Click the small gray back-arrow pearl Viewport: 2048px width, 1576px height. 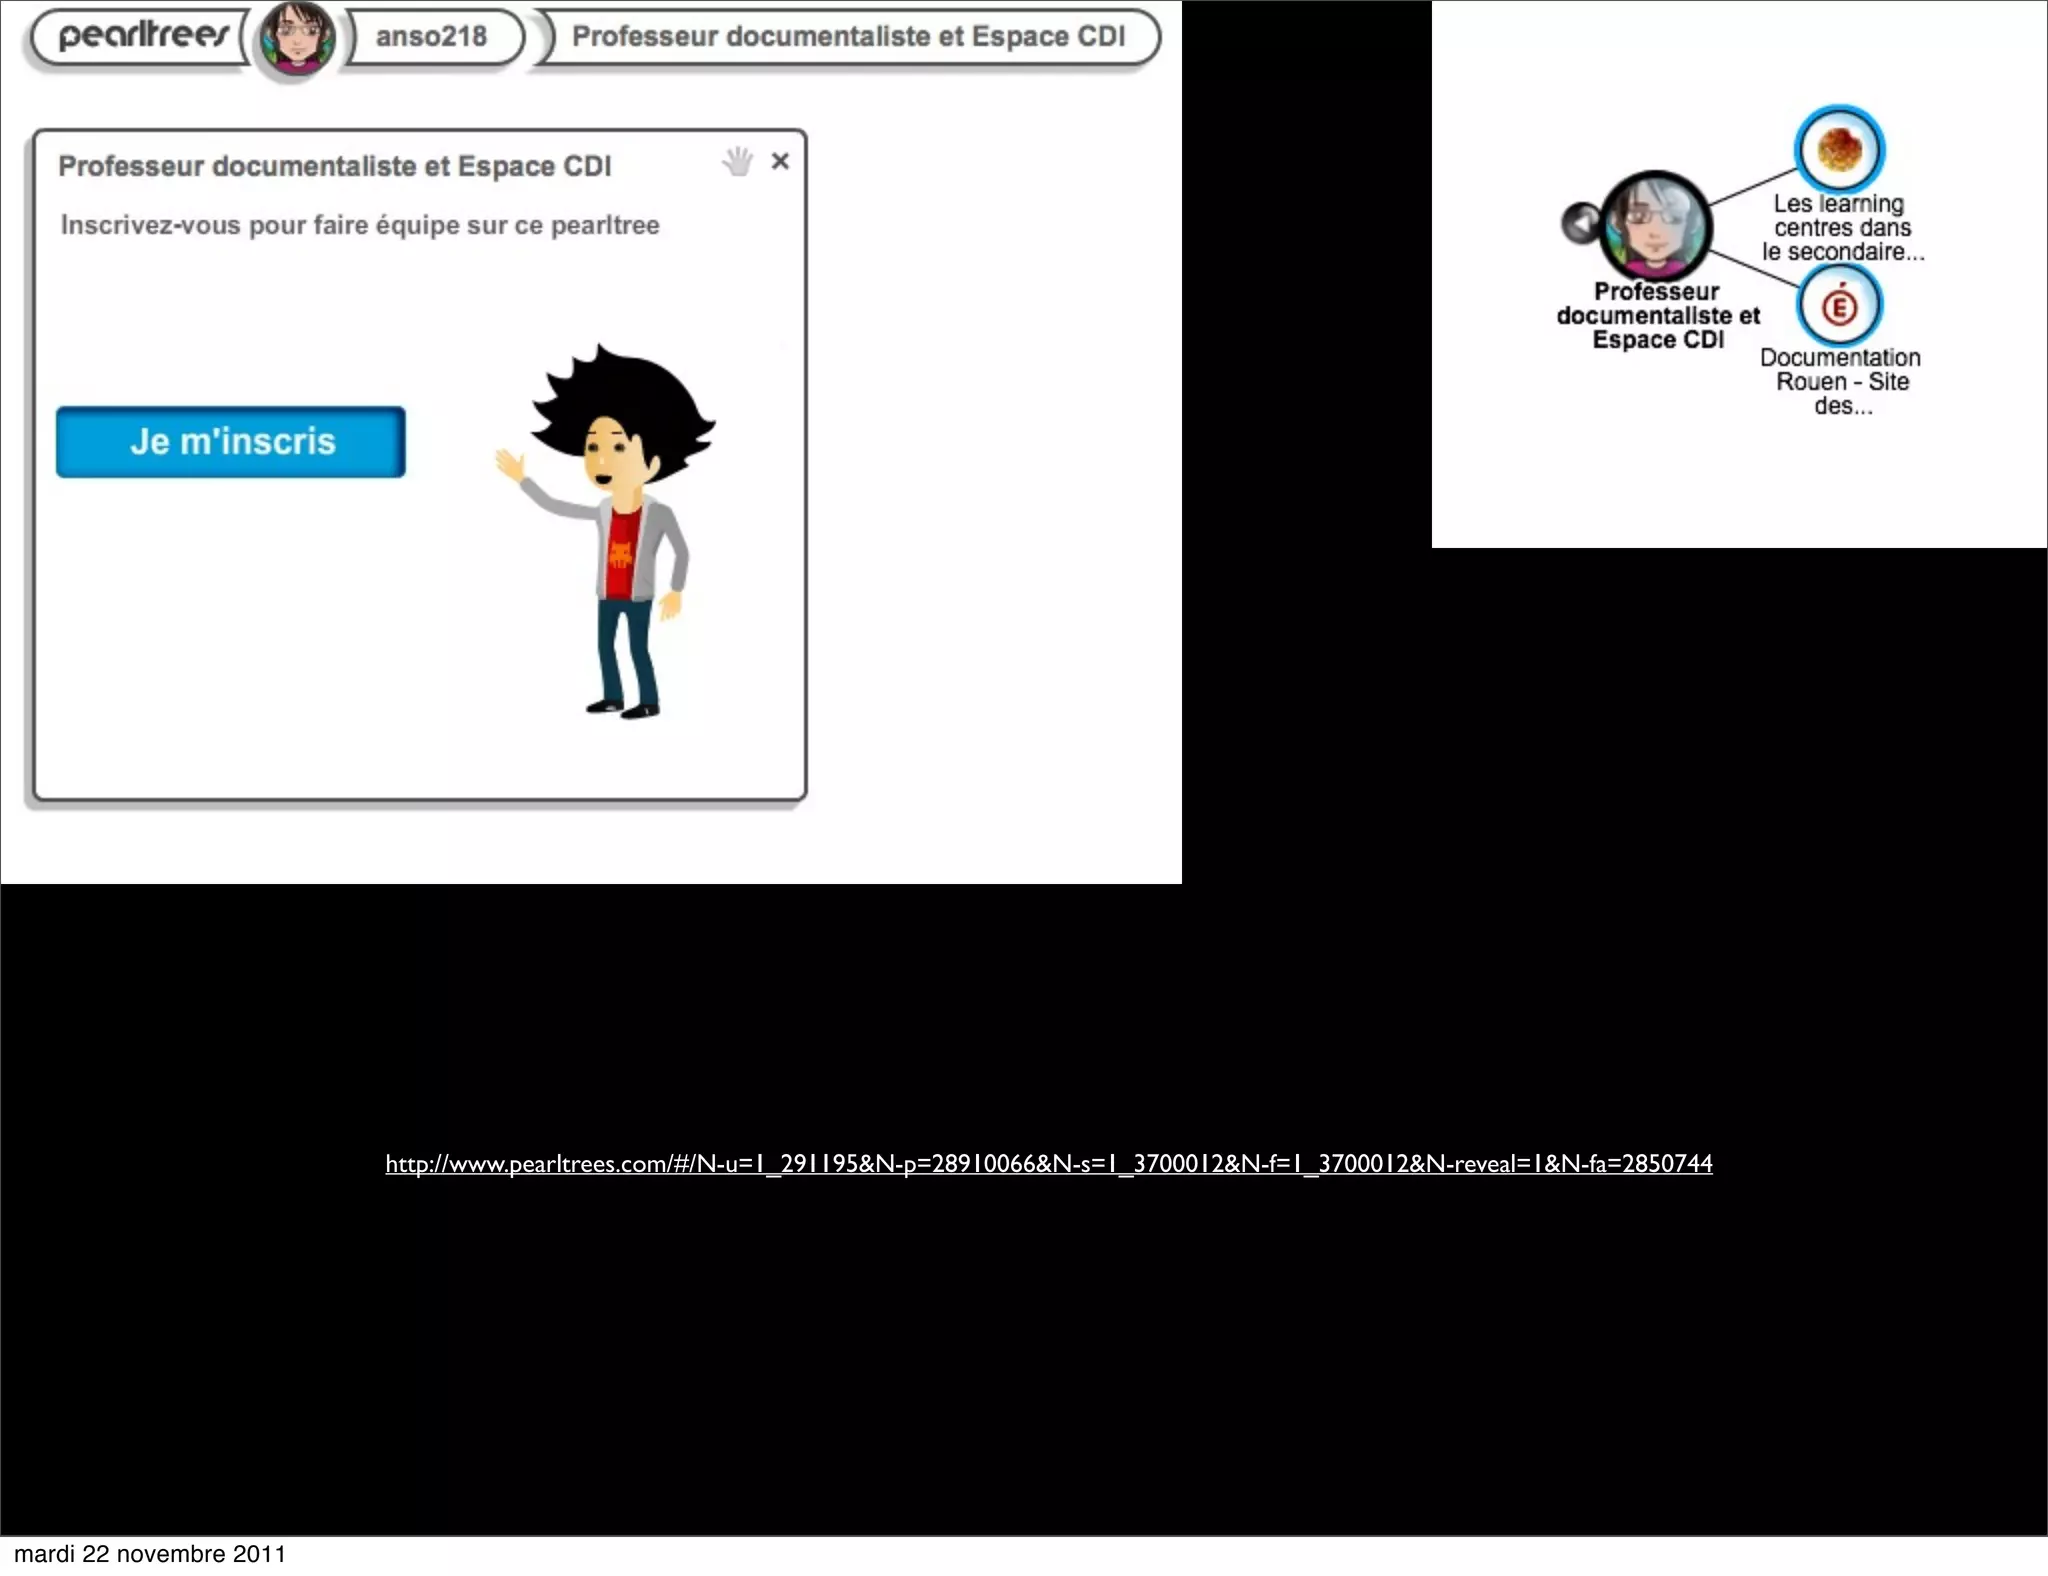(1581, 222)
